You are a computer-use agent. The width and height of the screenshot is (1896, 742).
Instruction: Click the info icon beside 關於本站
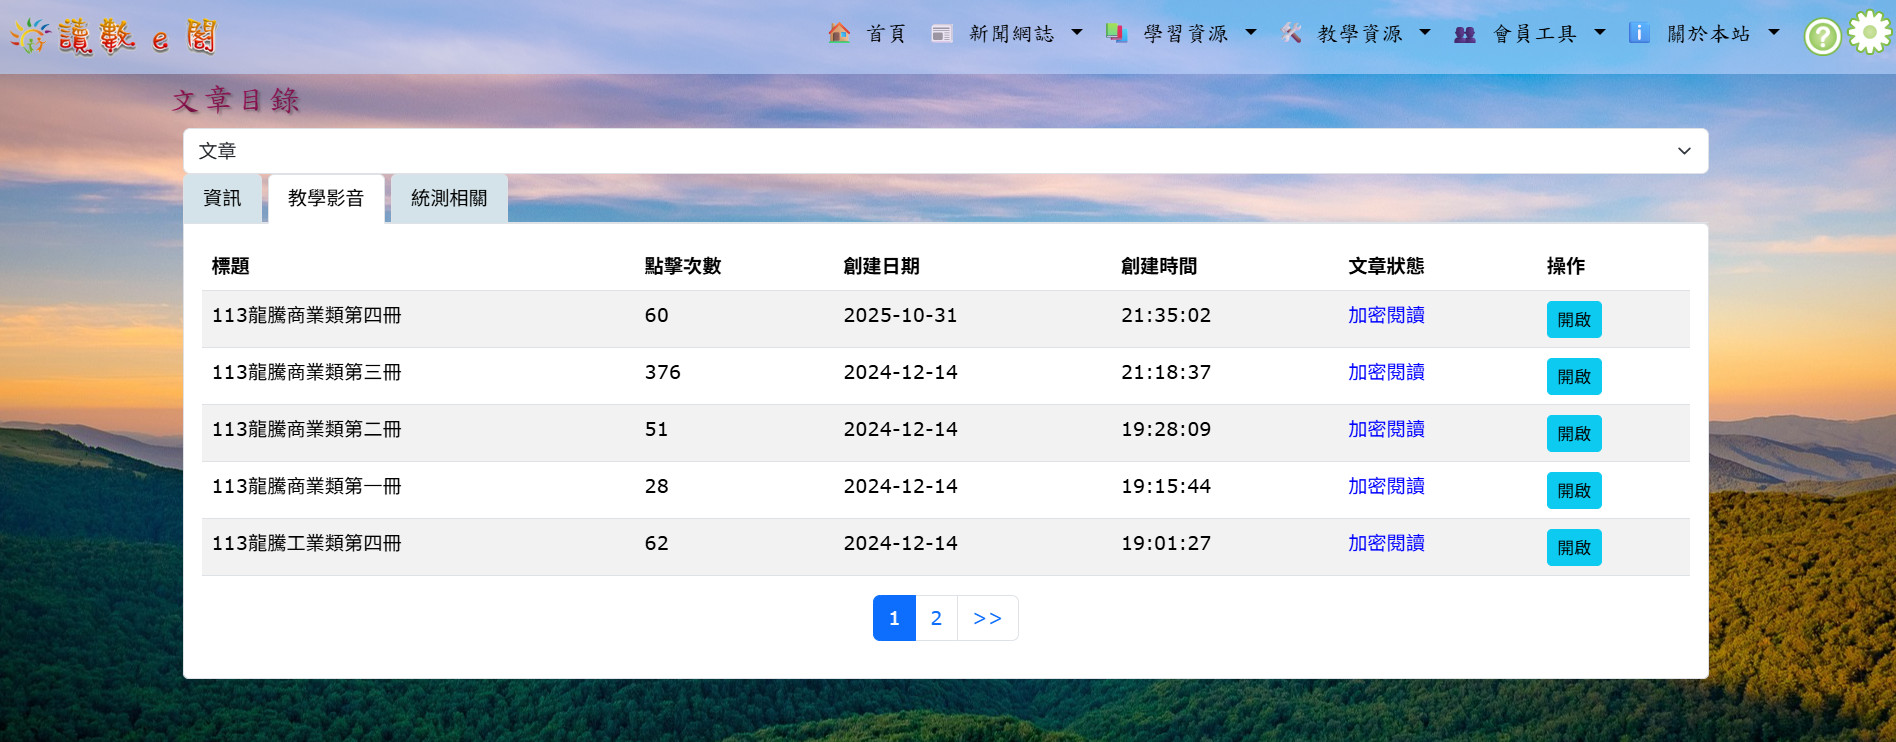pos(1639,33)
